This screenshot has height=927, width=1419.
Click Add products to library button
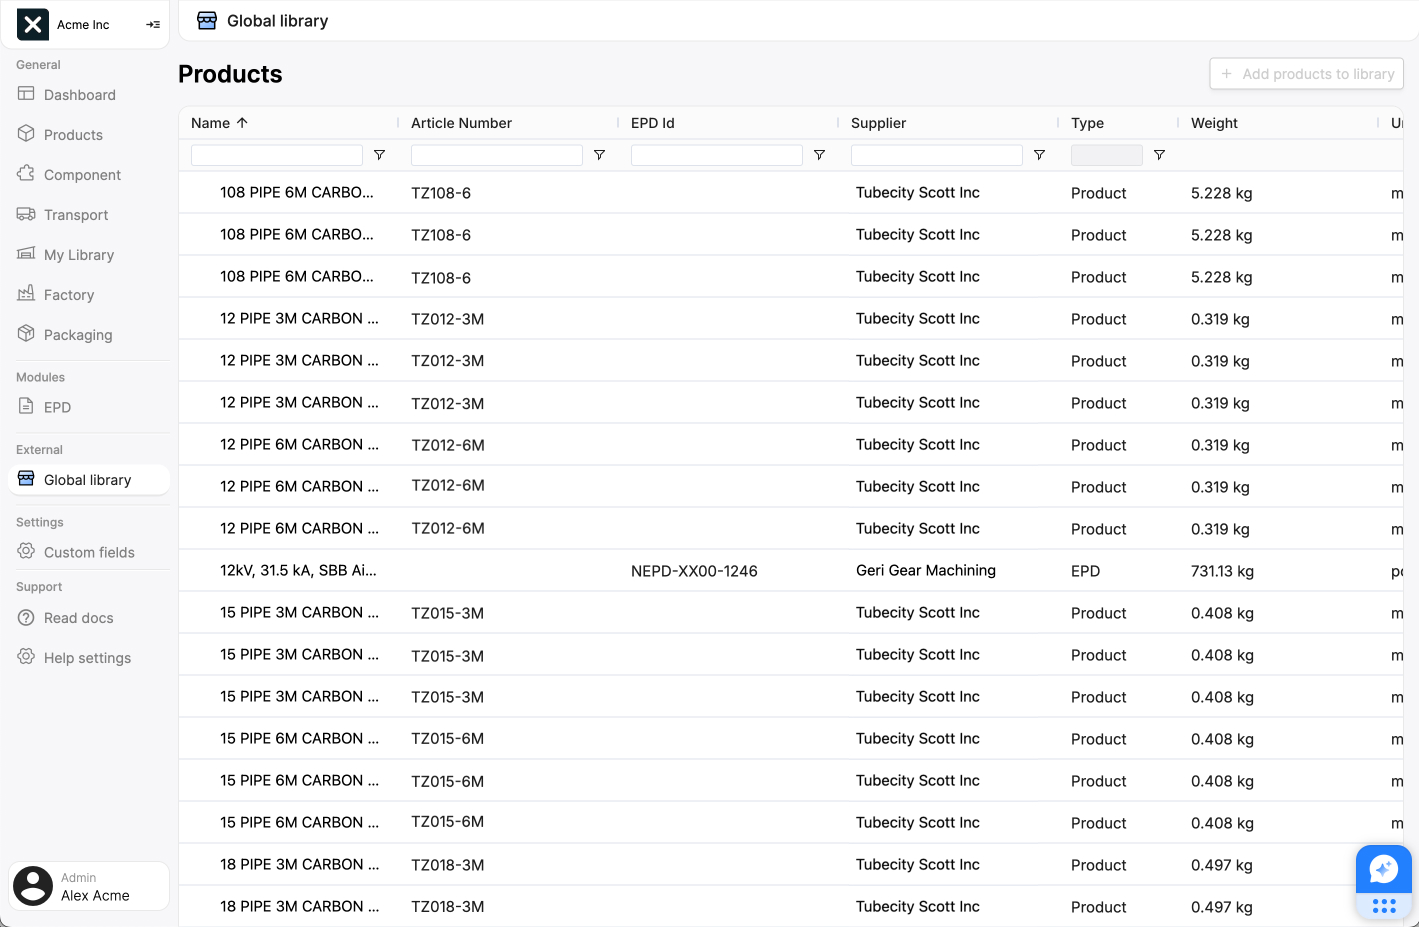1306,74
